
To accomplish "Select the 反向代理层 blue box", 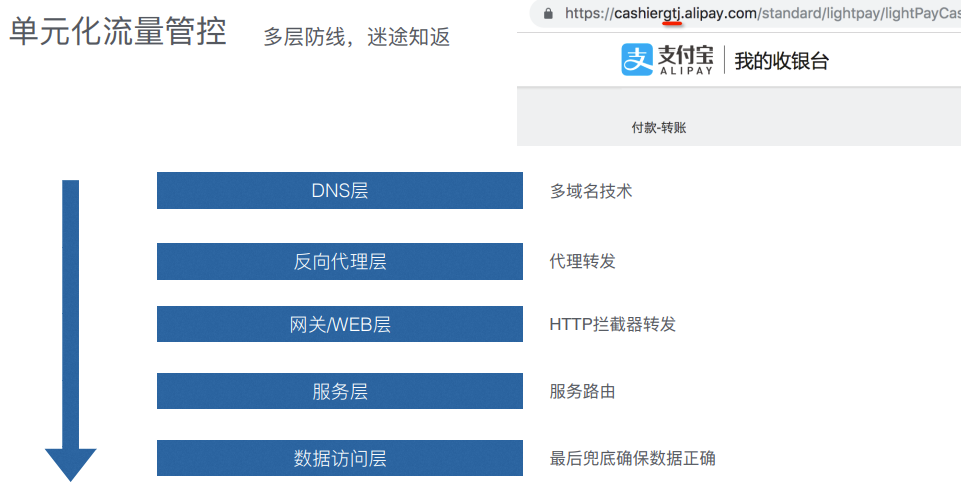I will pos(339,262).
